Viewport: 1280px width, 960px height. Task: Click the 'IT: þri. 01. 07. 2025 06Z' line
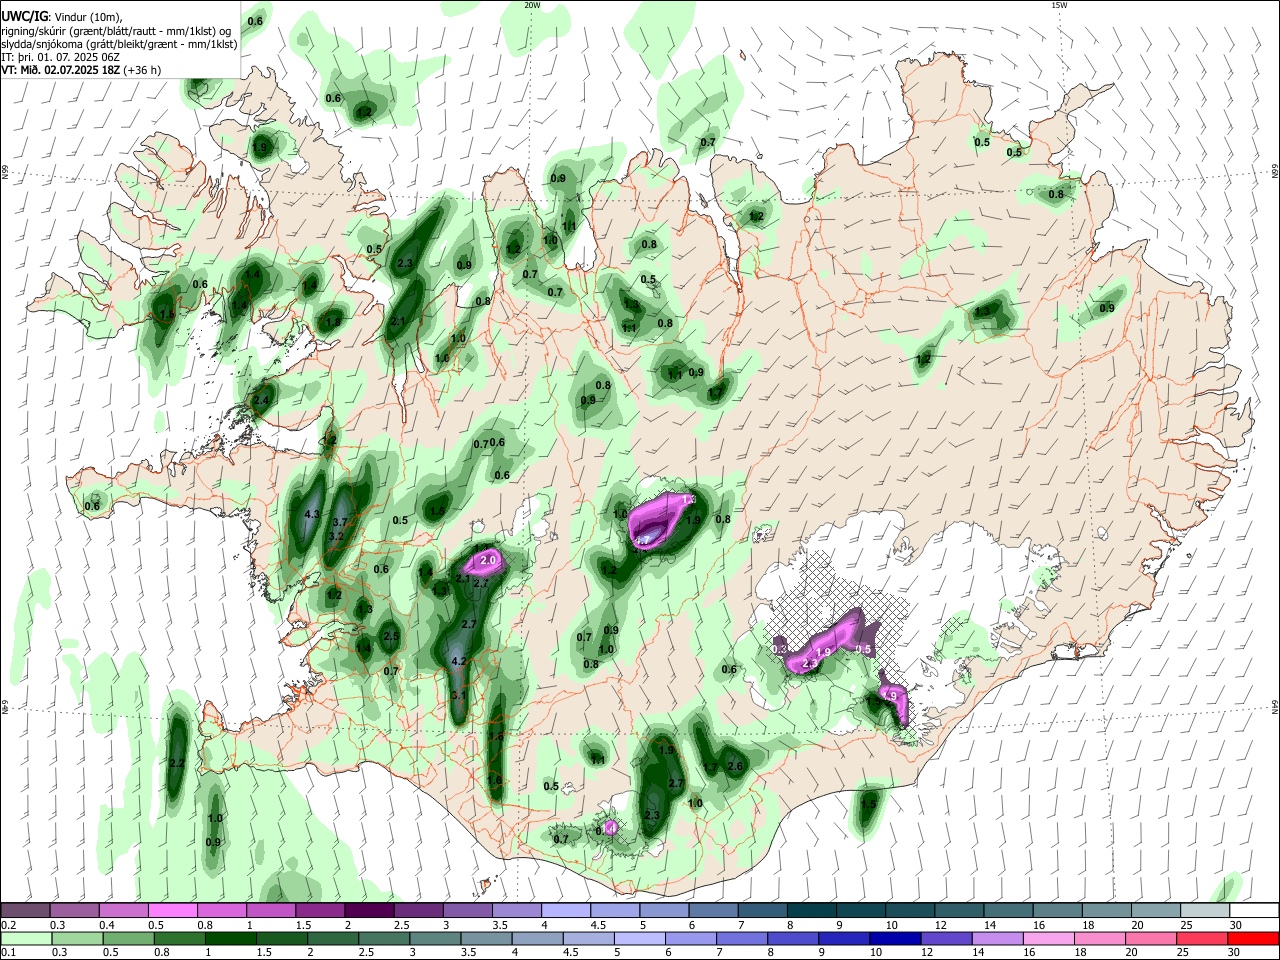(59, 57)
